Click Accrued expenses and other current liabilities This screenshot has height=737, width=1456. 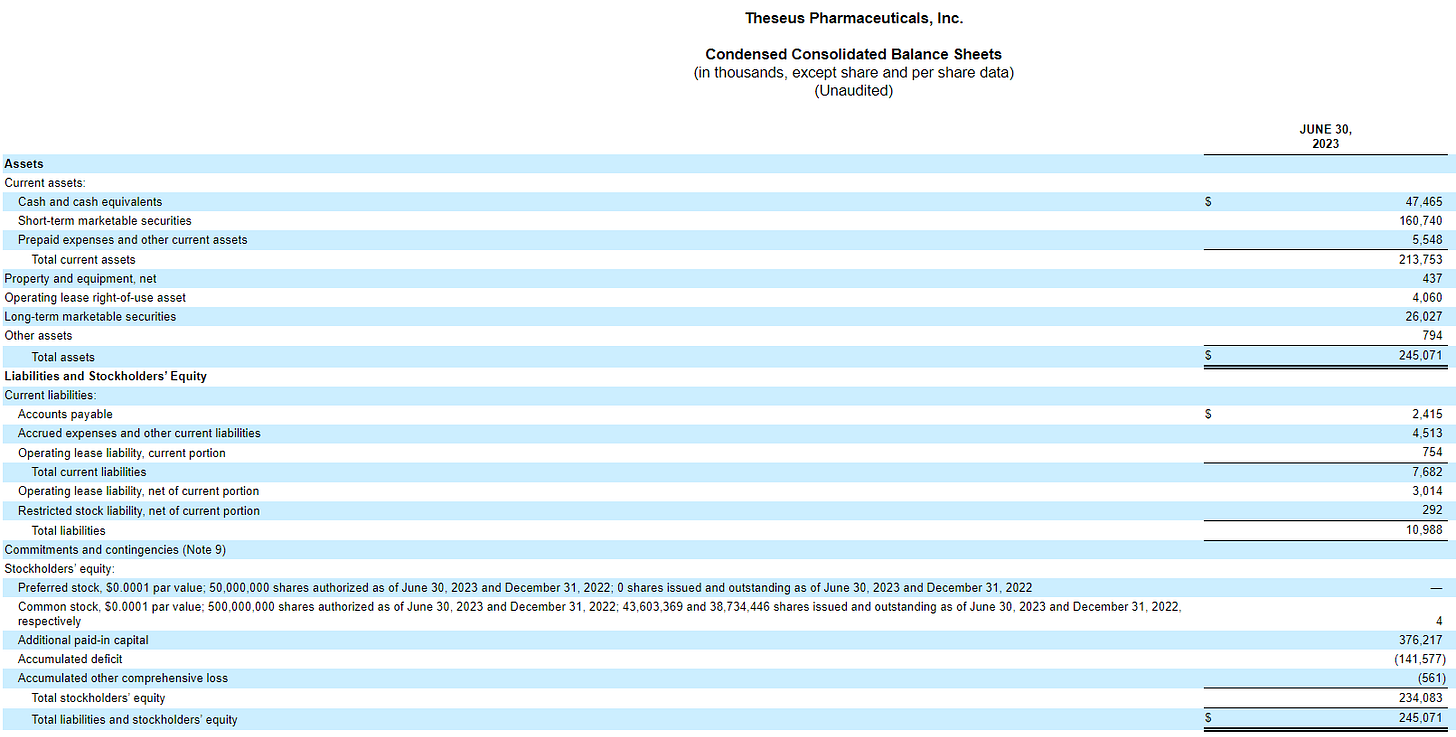point(139,433)
